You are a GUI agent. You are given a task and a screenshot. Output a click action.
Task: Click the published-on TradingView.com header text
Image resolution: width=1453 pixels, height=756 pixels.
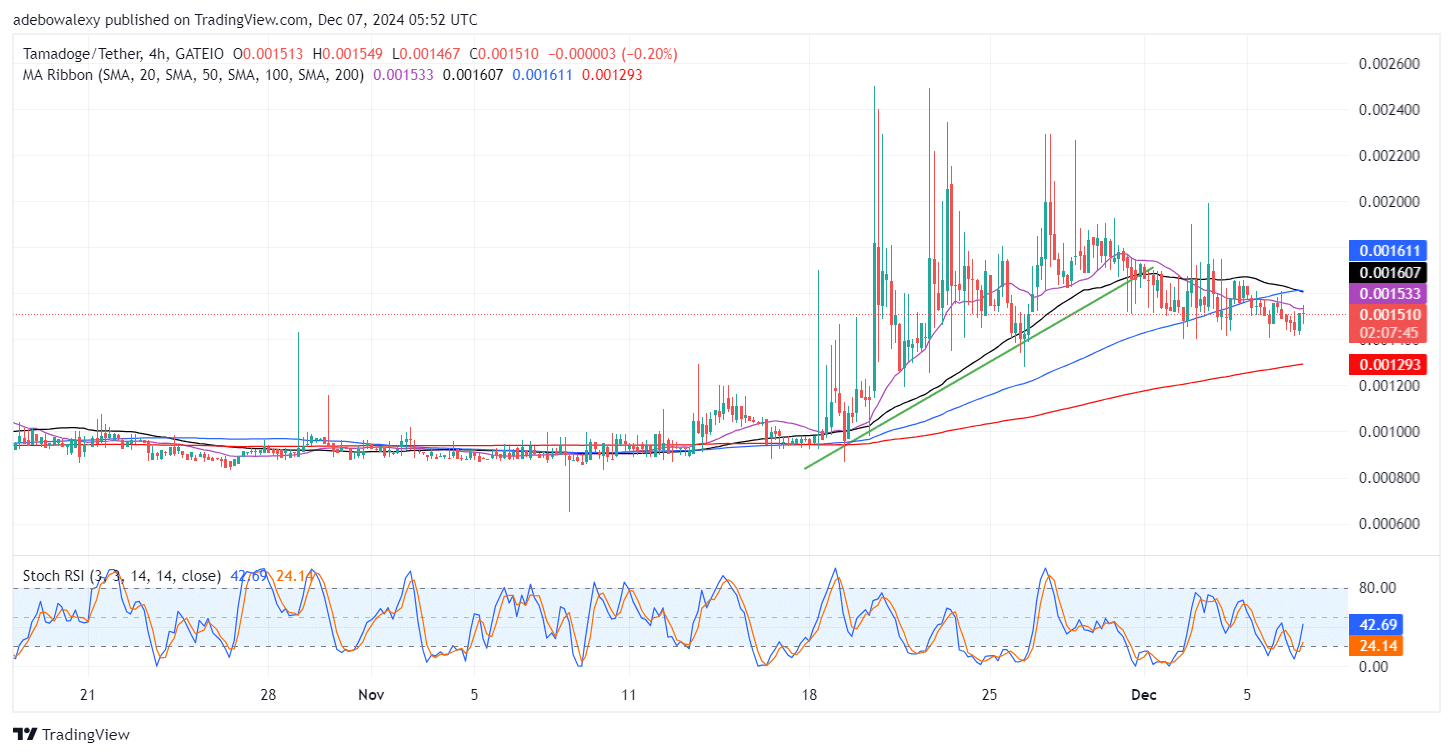tap(245, 19)
